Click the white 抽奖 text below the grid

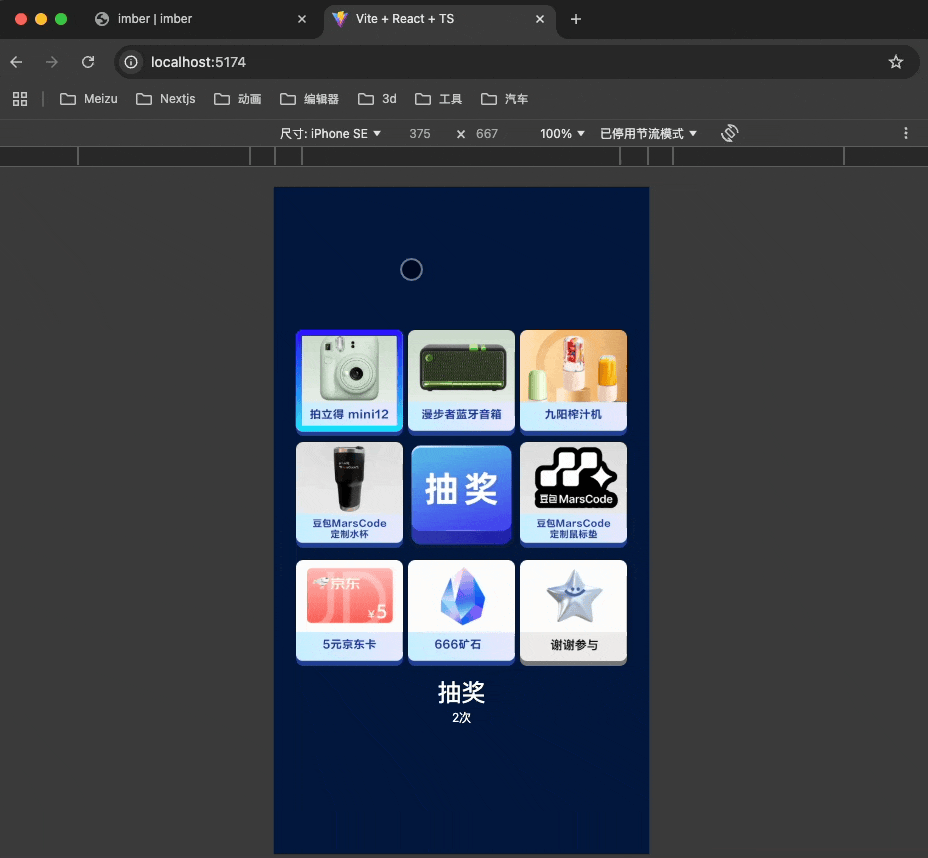pos(461,692)
